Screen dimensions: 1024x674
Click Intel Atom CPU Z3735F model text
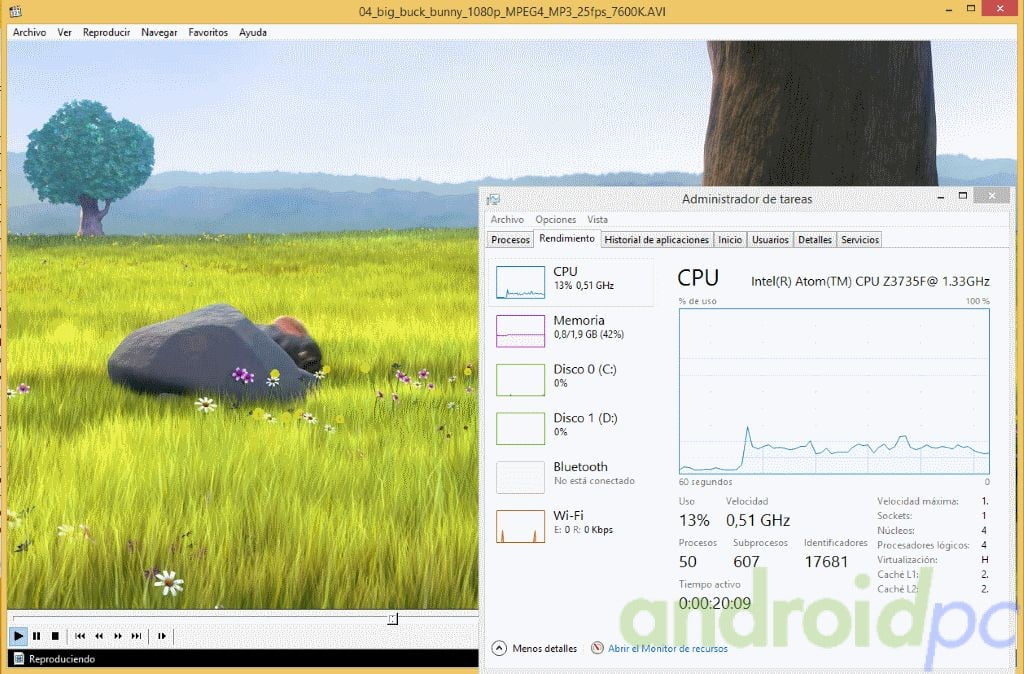pyautogui.click(x=870, y=281)
